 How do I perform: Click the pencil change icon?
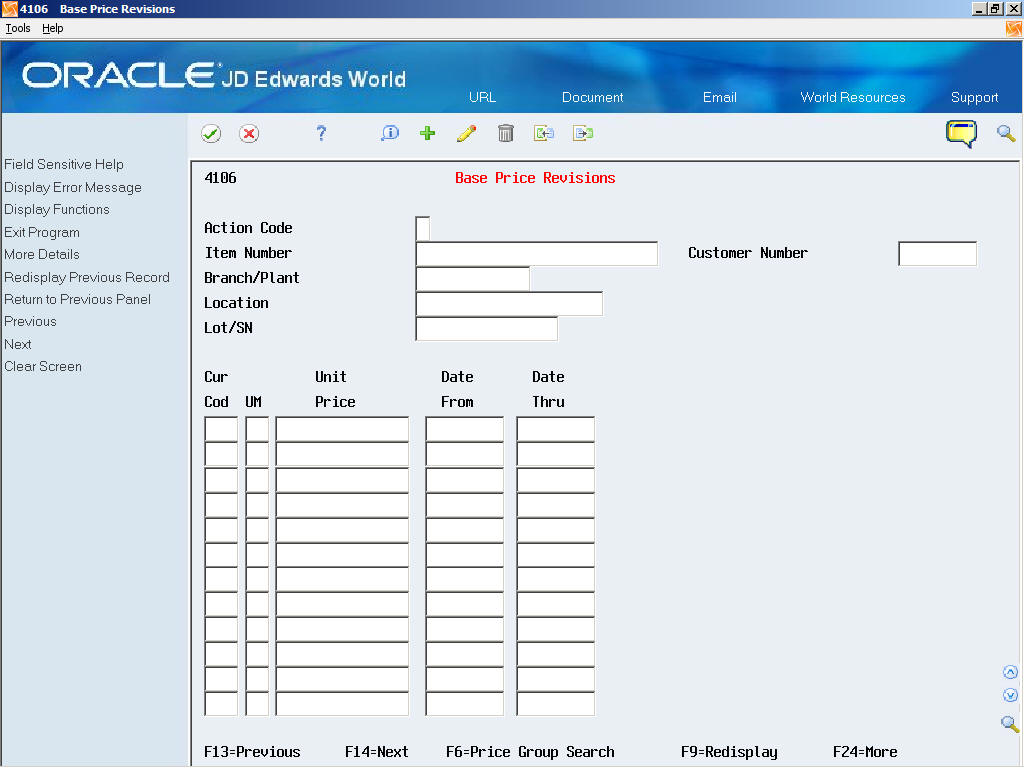click(466, 133)
